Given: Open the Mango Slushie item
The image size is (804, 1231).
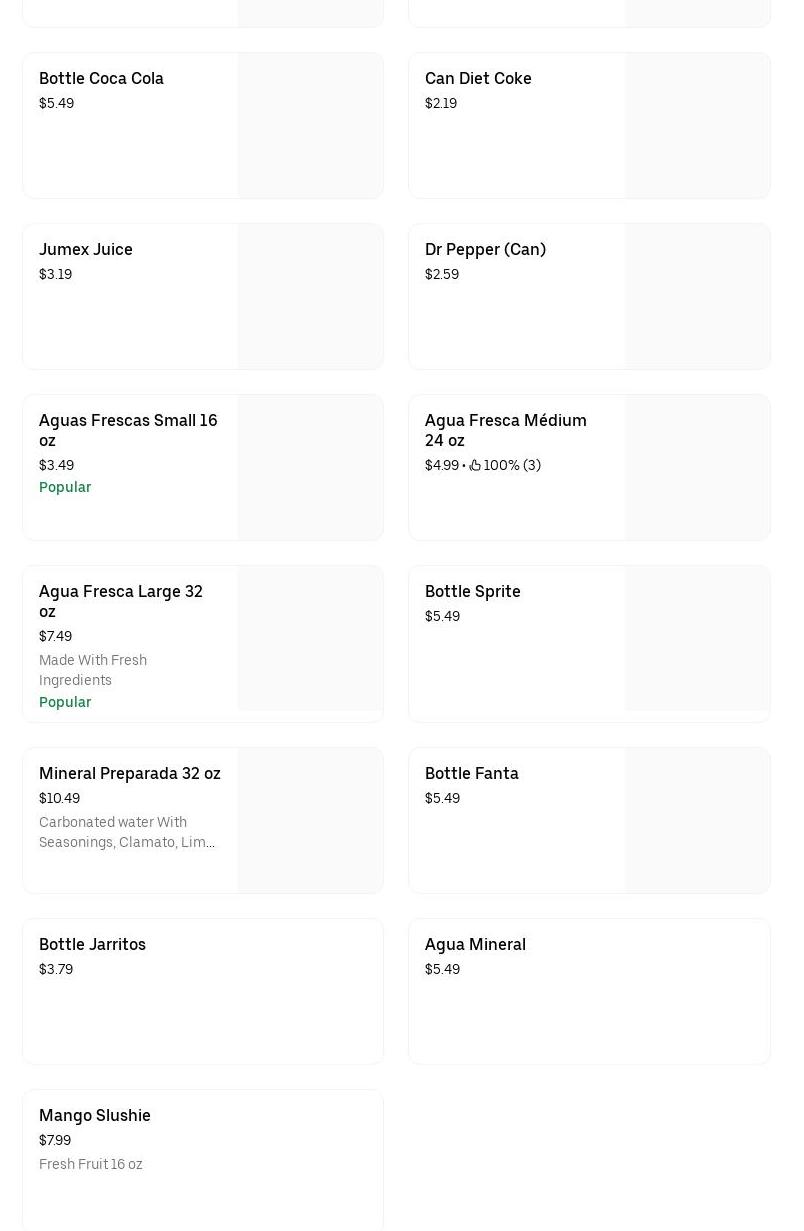Looking at the screenshot, I should pyautogui.click(x=95, y=1115).
